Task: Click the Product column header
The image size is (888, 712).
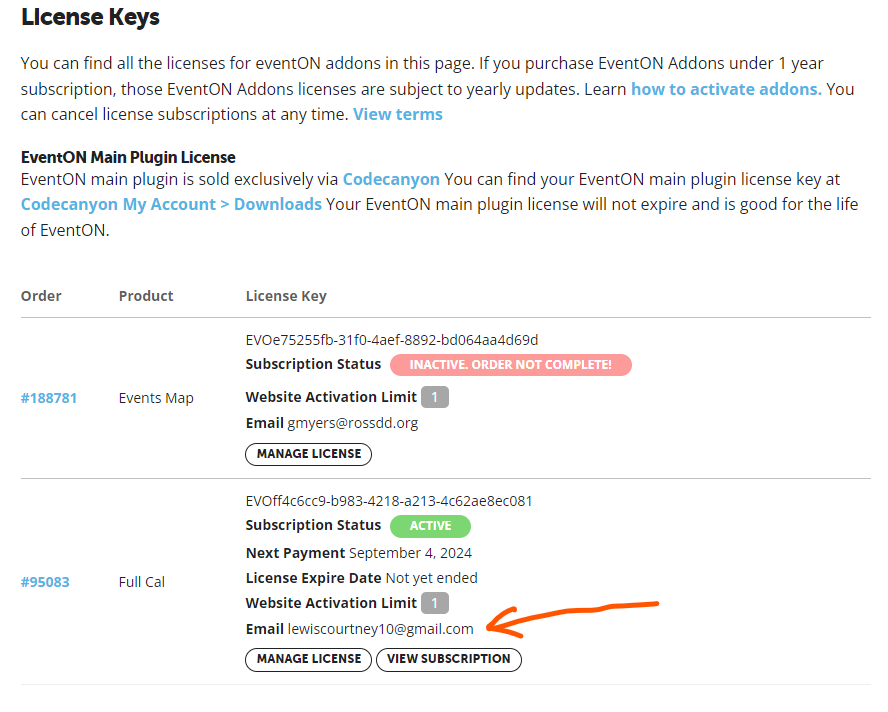Action: pyautogui.click(x=146, y=296)
